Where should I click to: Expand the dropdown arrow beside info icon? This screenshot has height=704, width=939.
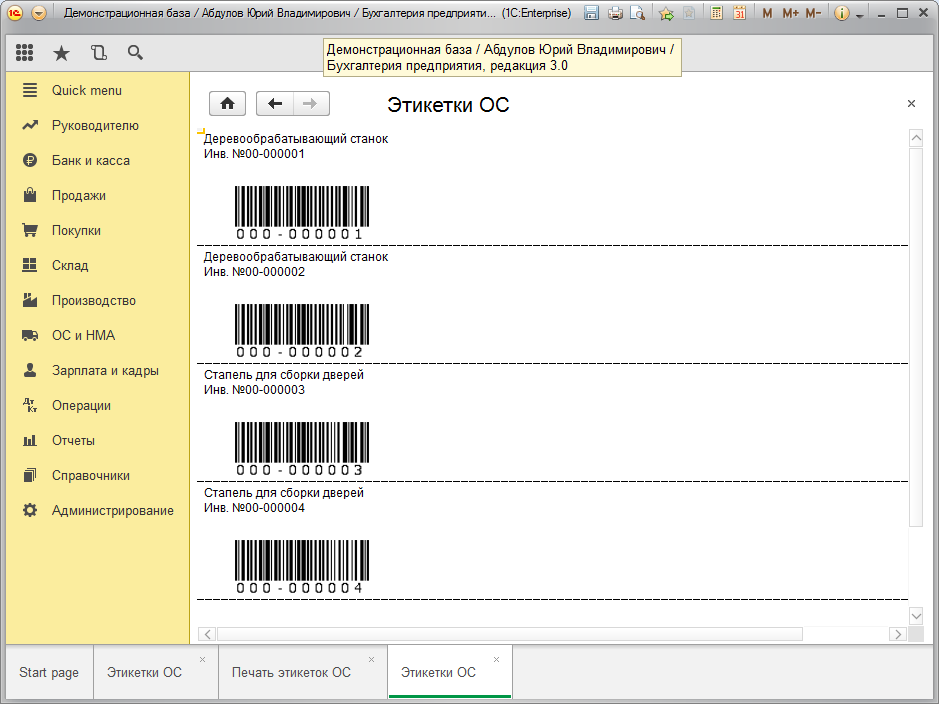coord(860,16)
